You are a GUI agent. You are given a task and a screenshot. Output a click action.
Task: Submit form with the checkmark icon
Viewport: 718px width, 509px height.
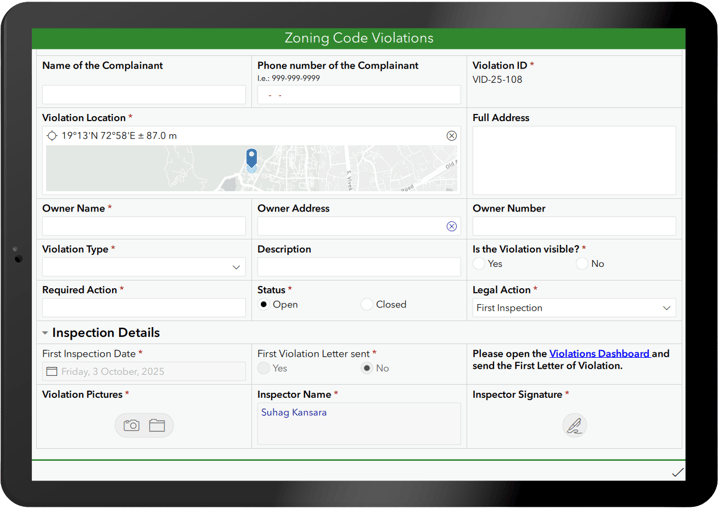[x=677, y=472]
